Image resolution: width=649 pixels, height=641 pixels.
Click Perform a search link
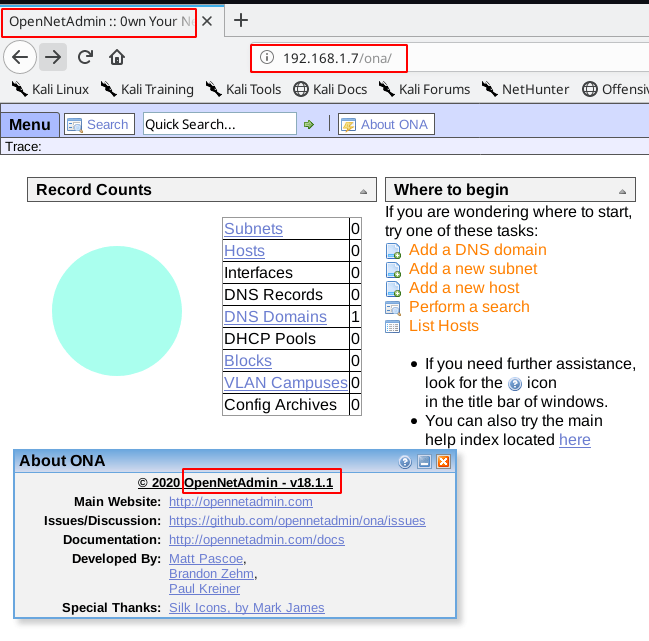[469, 307]
